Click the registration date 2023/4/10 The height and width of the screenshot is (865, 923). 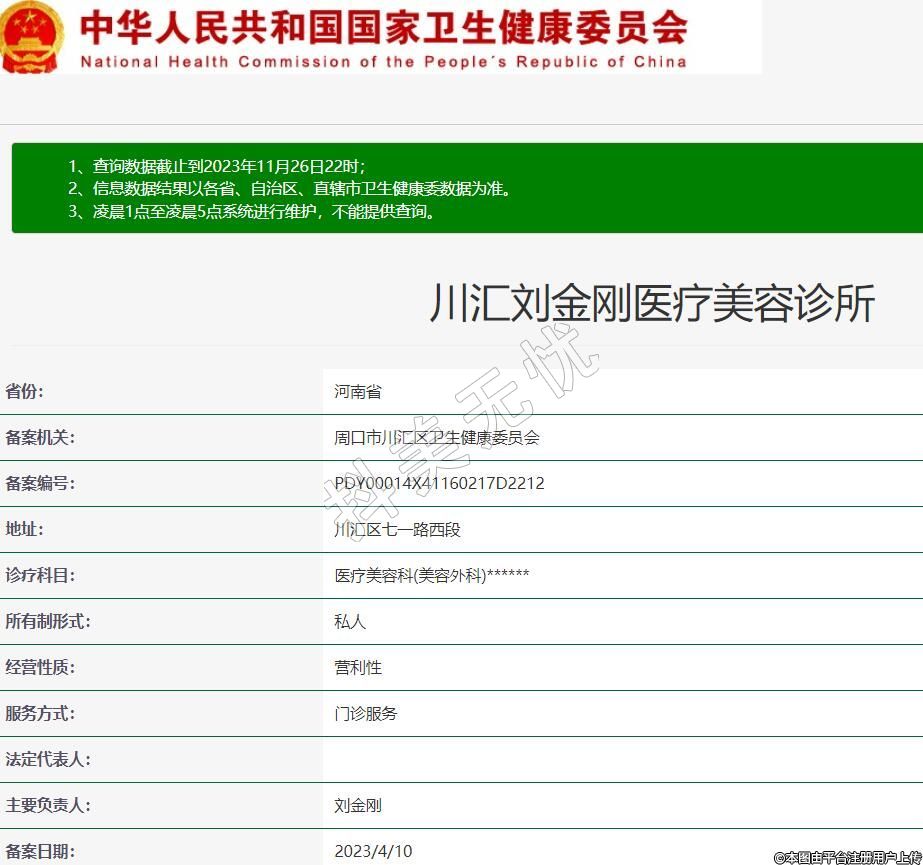(x=373, y=851)
